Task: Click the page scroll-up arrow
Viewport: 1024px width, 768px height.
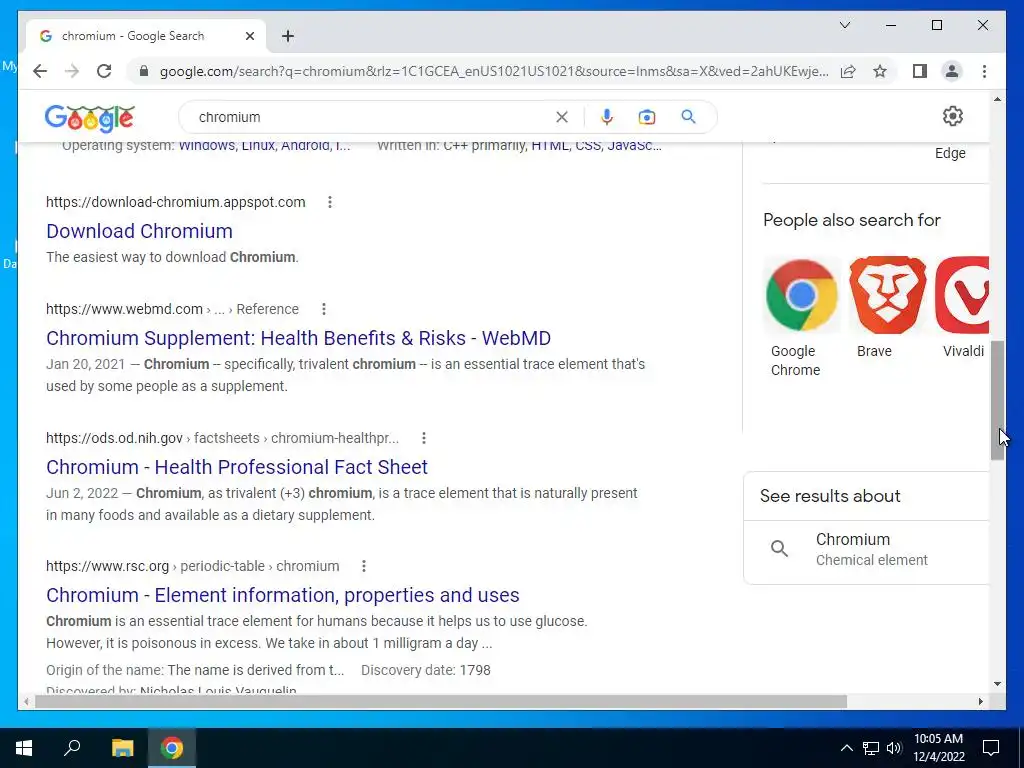Action: click(x=997, y=99)
